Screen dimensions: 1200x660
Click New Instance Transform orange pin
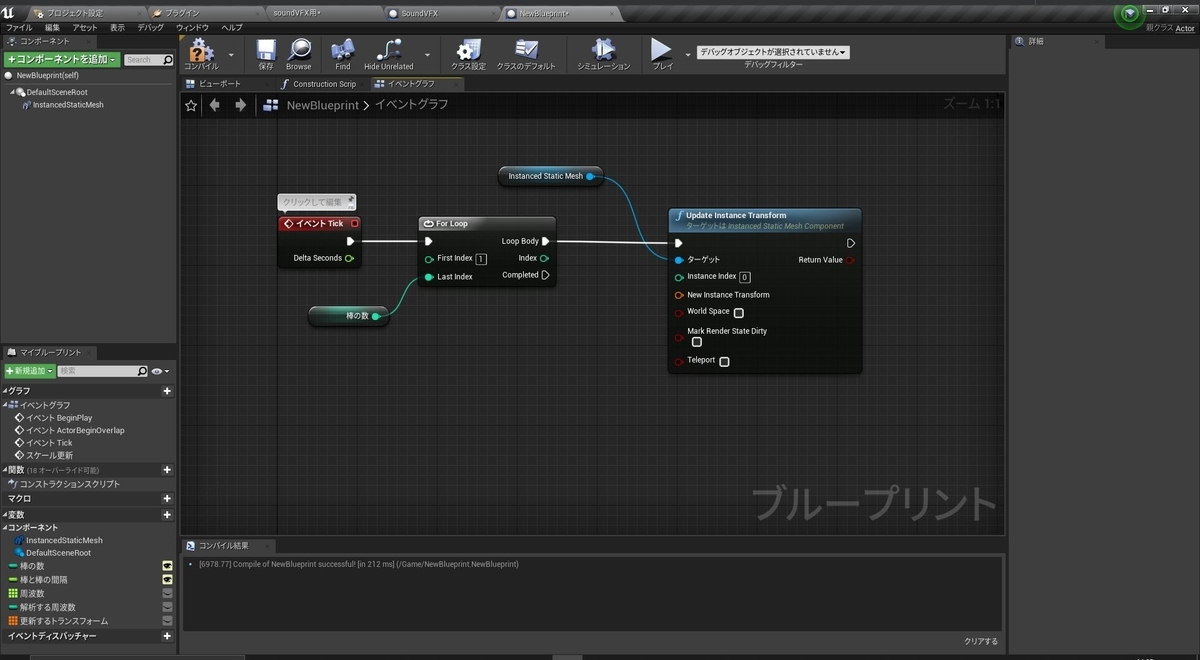(679, 295)
